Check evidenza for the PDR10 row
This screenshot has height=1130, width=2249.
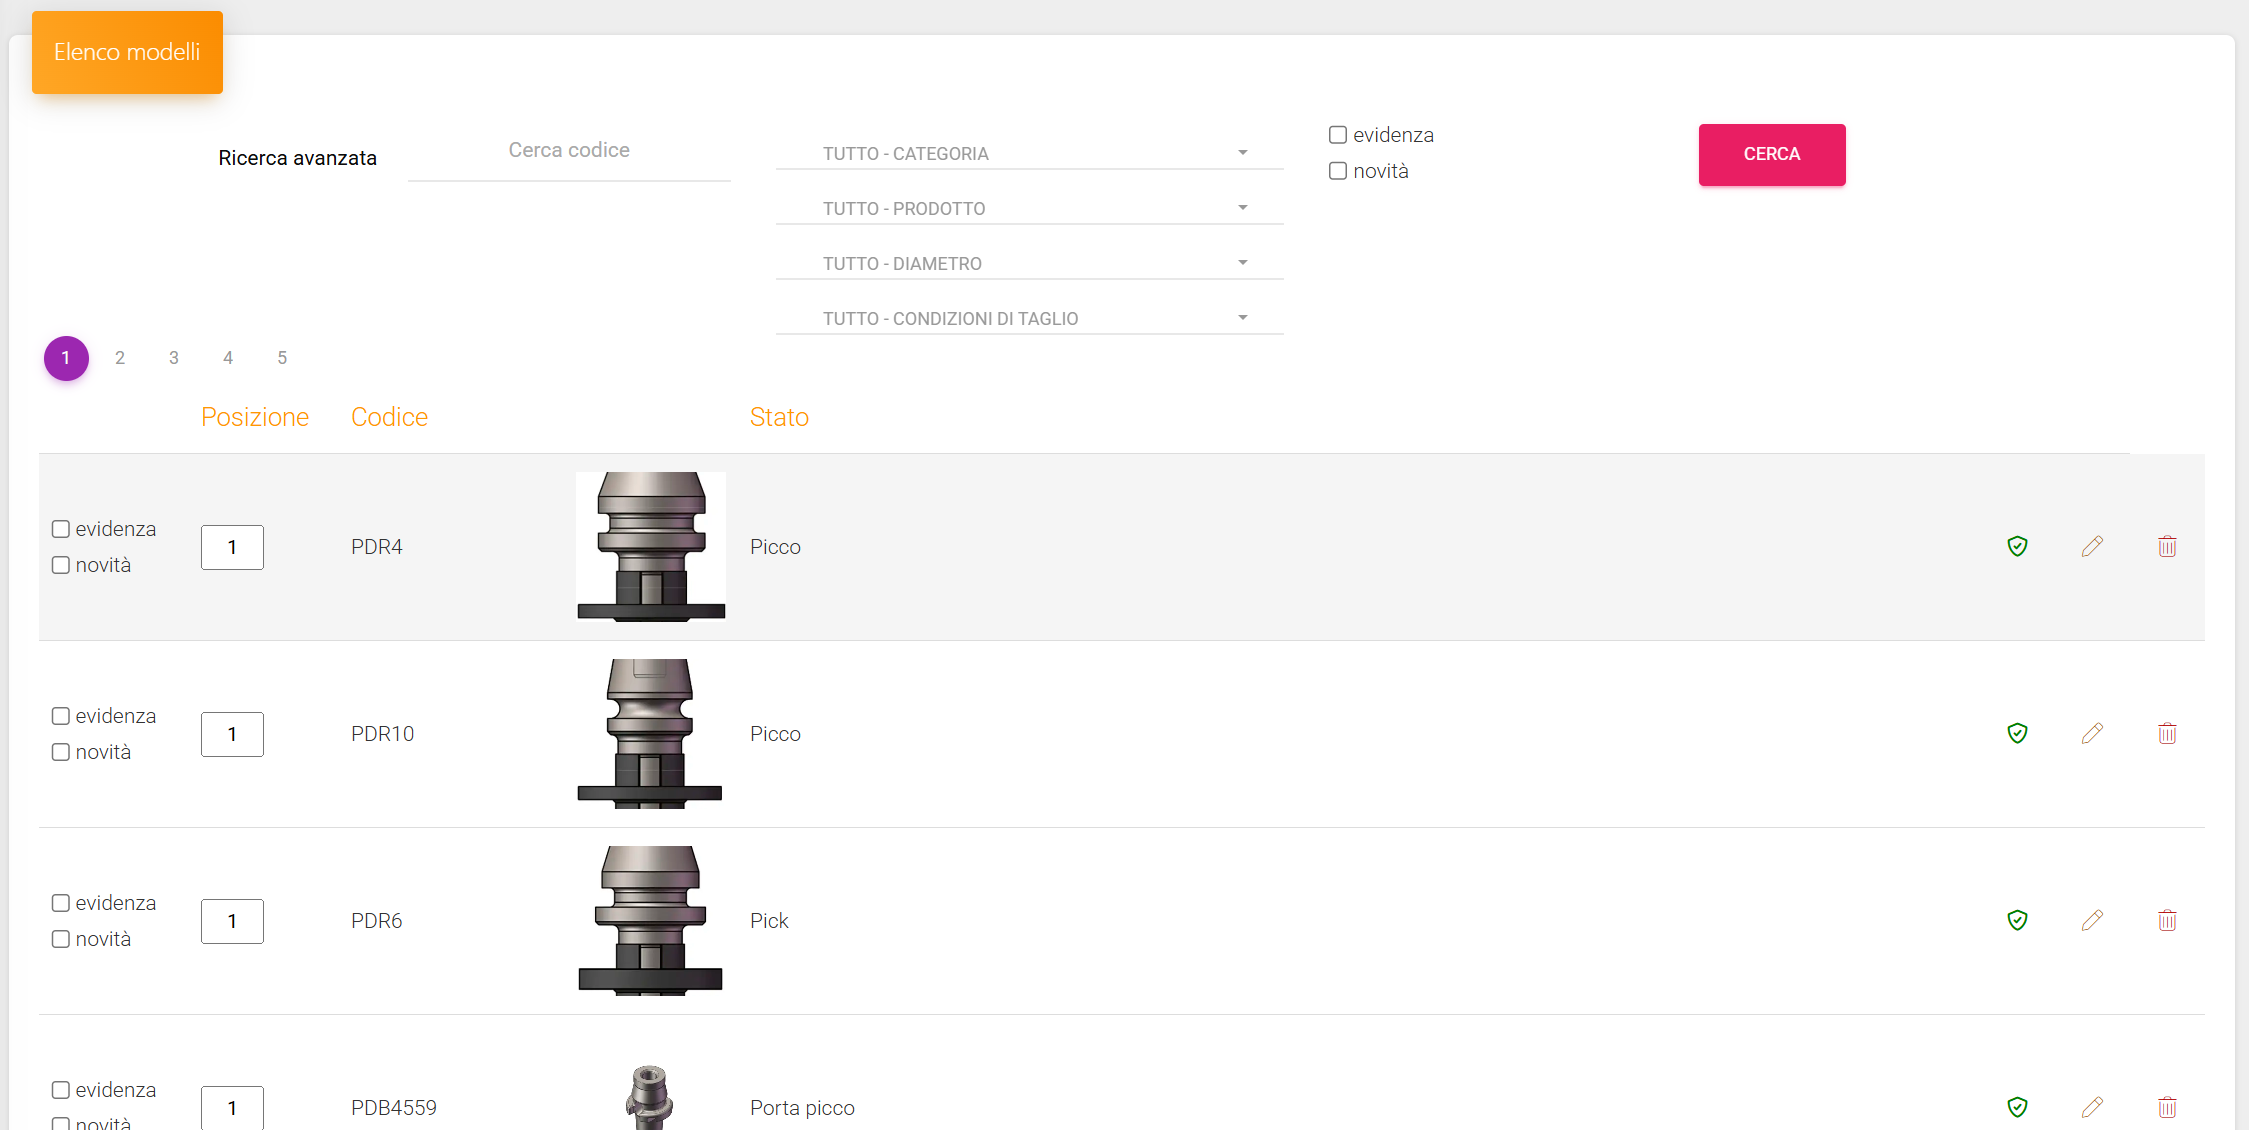pos(61,716)
